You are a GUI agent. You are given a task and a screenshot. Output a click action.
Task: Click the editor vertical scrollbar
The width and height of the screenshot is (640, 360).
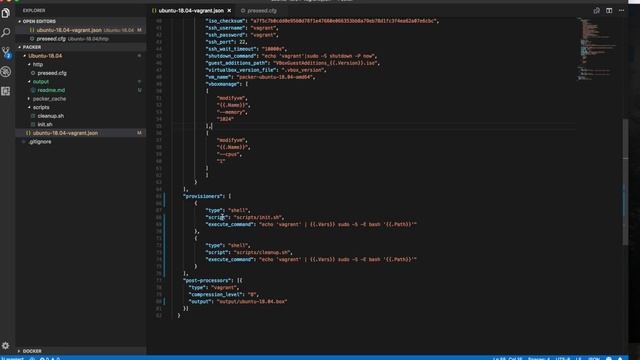click(x=625, y=182)
